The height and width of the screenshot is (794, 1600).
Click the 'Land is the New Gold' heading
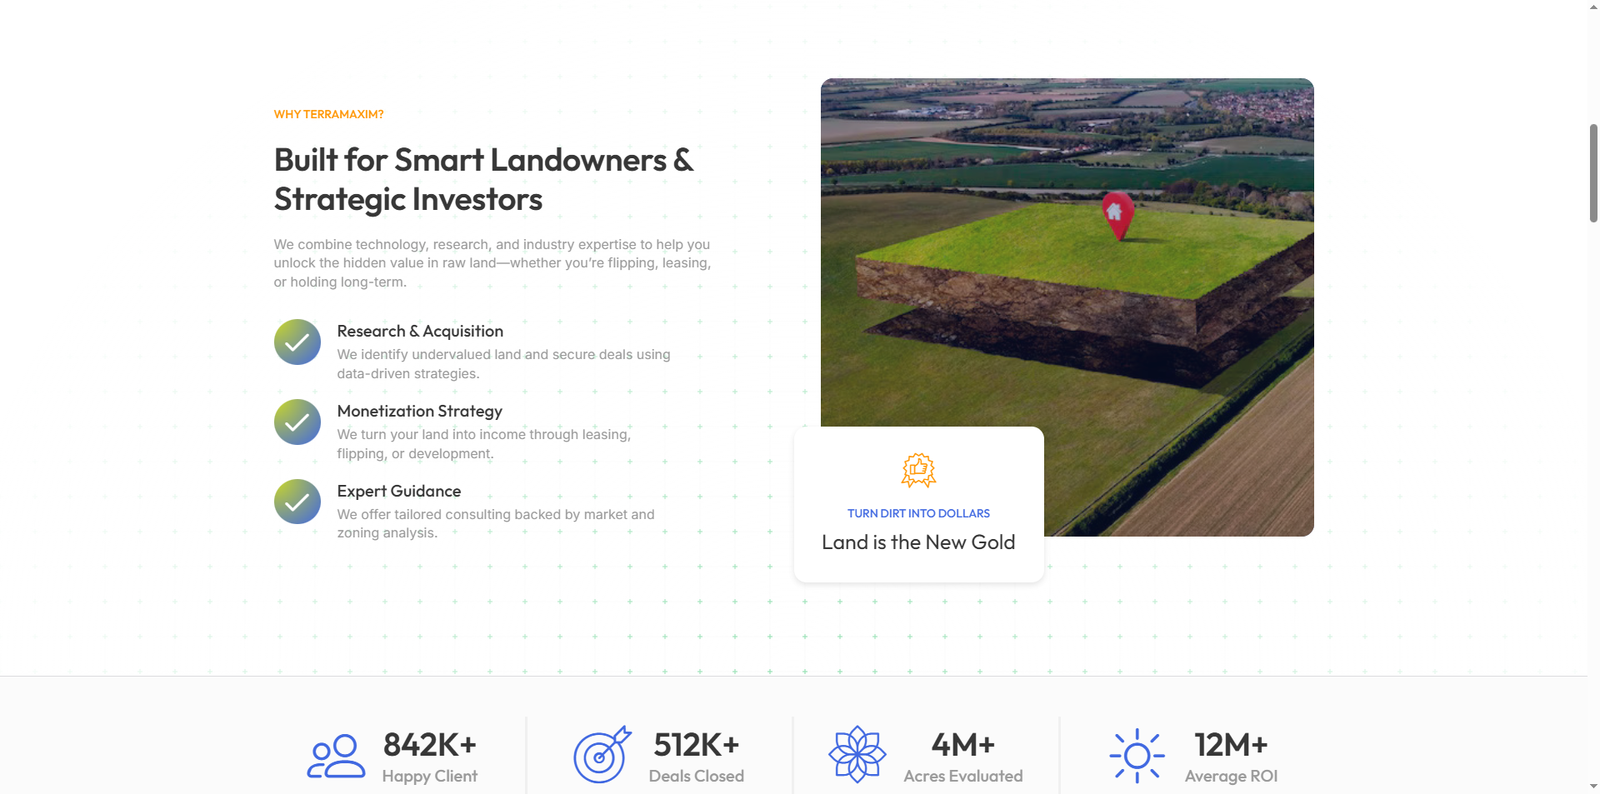pos(918,542)
